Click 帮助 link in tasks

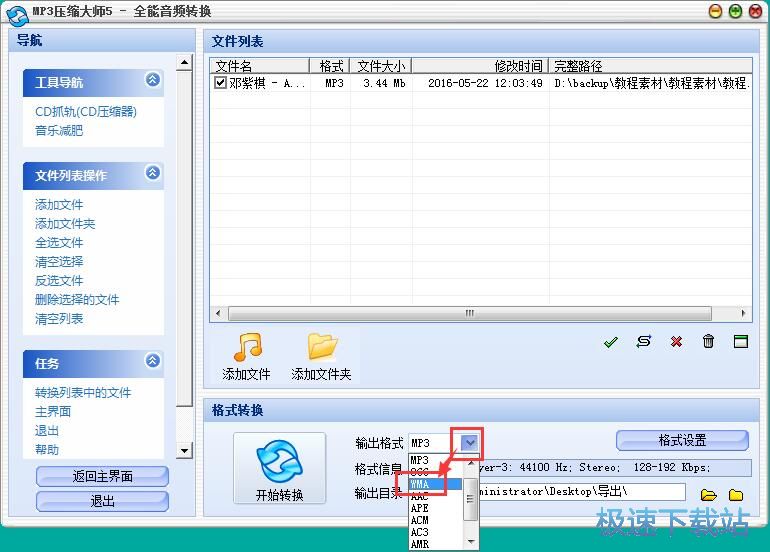tap(47, 449)
